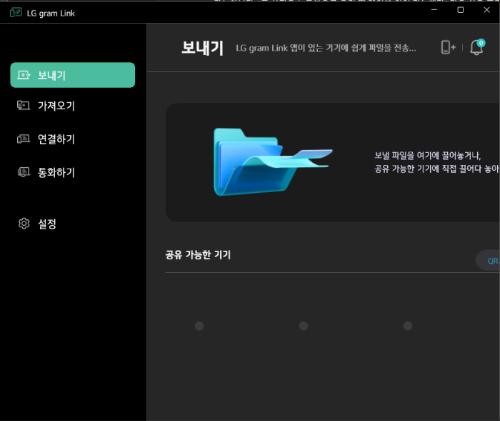Viewport: 500px width, 421px height.
Task: Open the 보내기 (Send) sidebar menu
Action: (x=73, y=75)
